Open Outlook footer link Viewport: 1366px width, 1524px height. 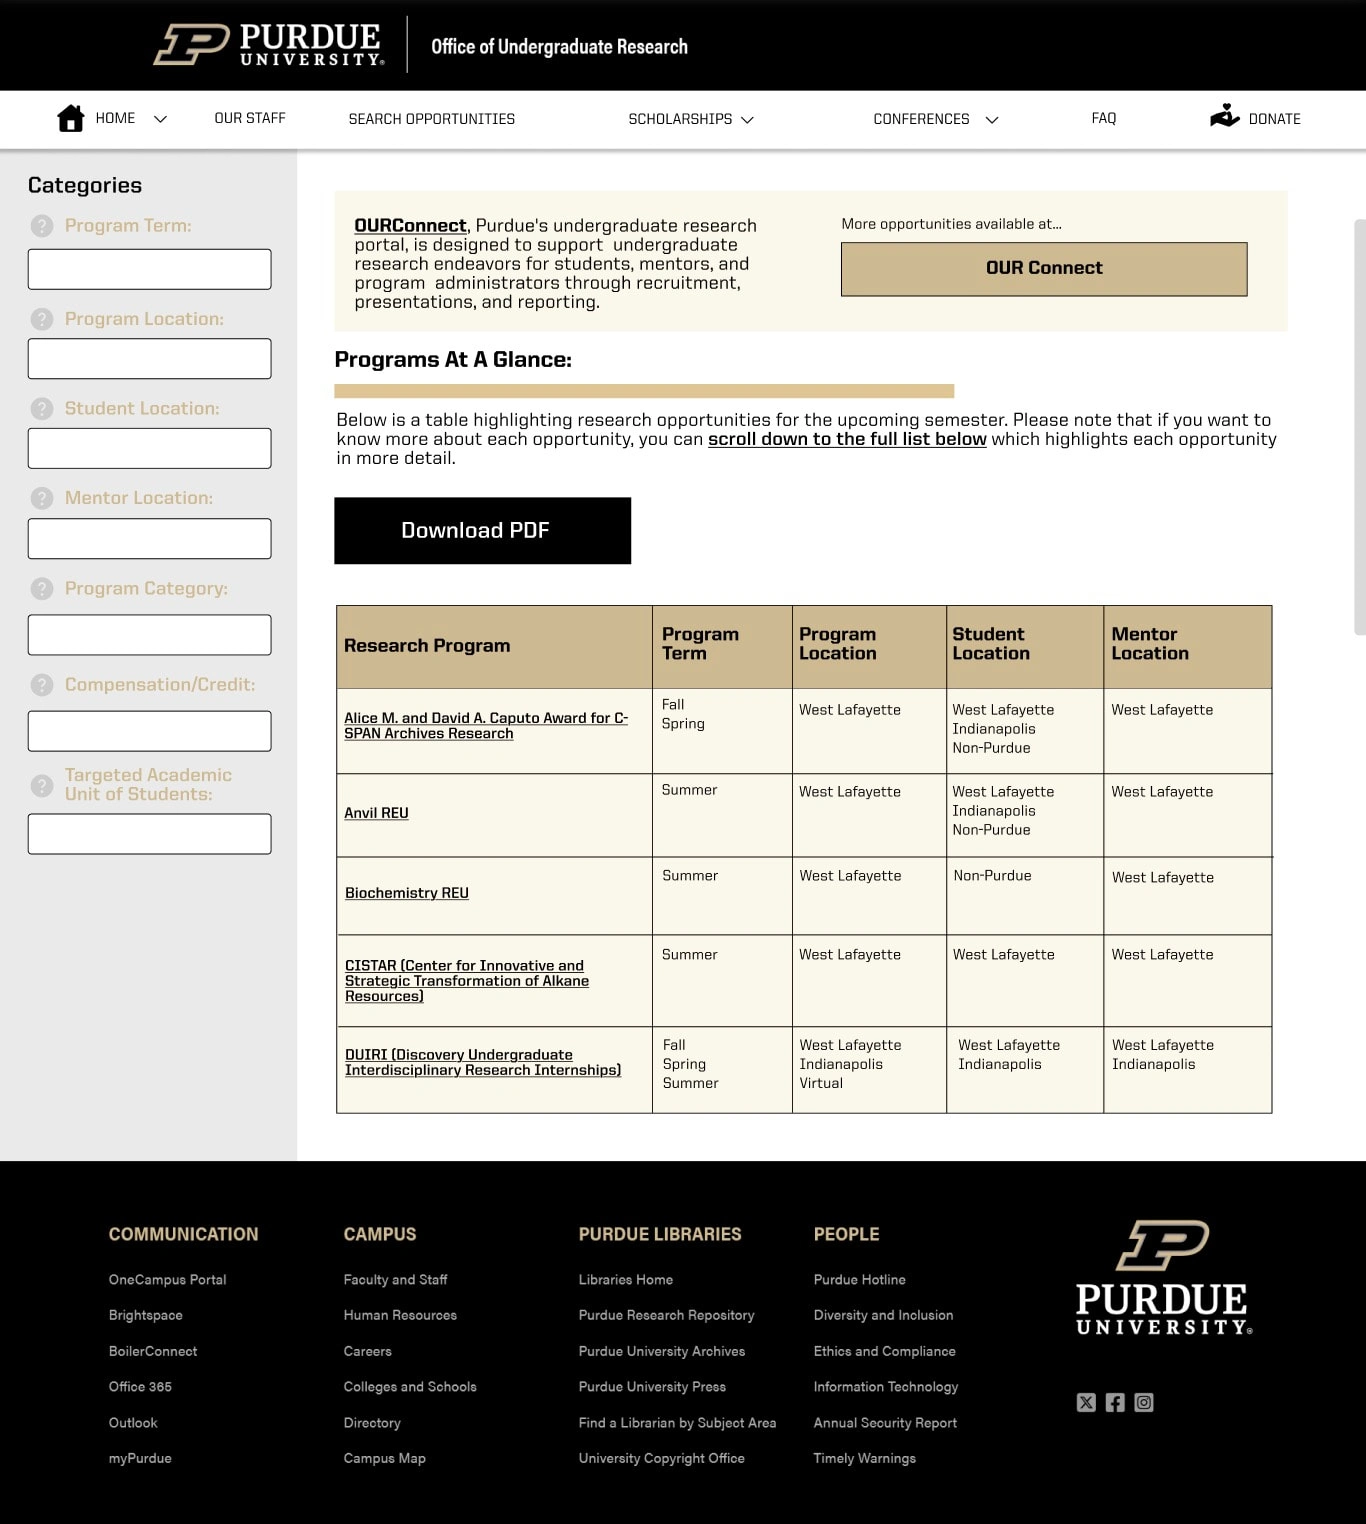(133, 1423)
